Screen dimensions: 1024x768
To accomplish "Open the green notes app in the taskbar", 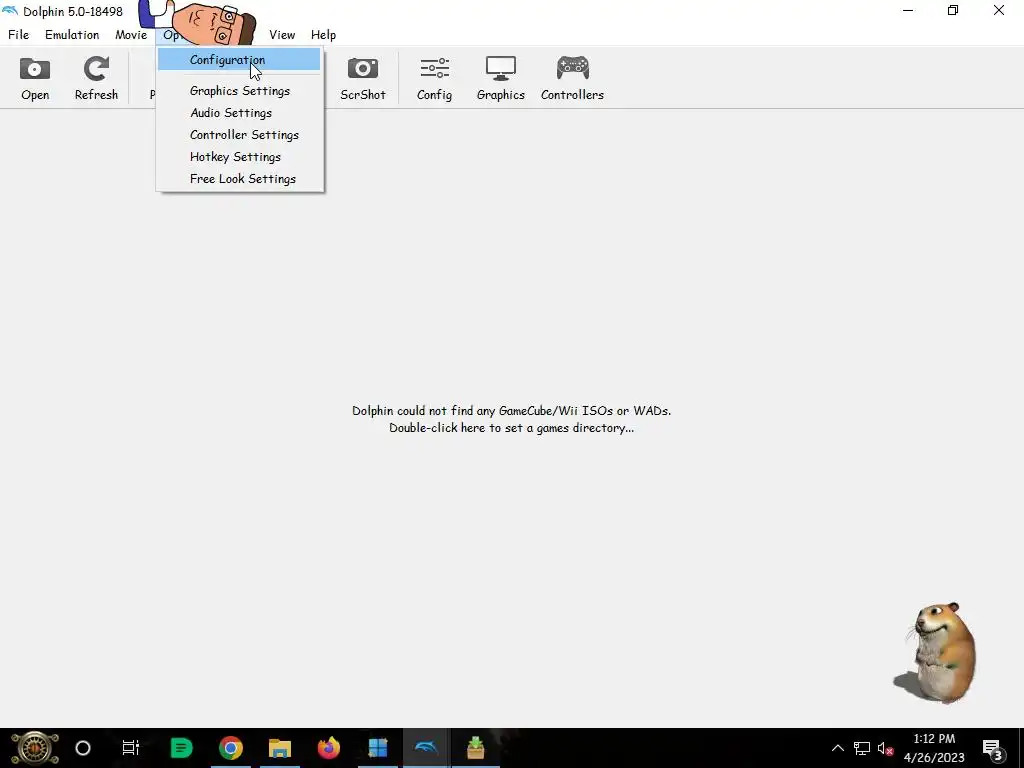I will click(x=181, y=748).
